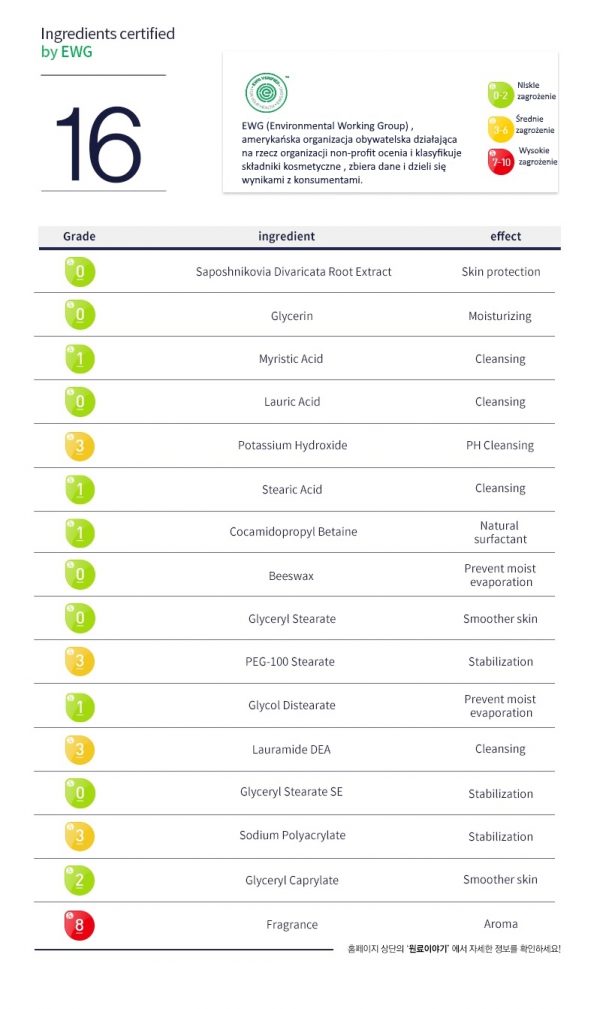This screenshot has height=1009, width=600.
Task: Click the green 0-2 low hazard badge
Action: tap(500, 93)
